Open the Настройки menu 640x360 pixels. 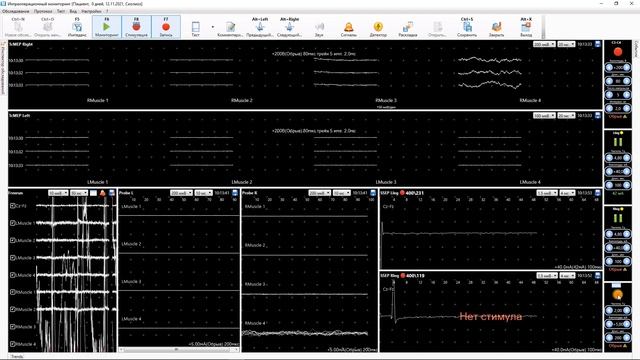(x=91, y=11)
